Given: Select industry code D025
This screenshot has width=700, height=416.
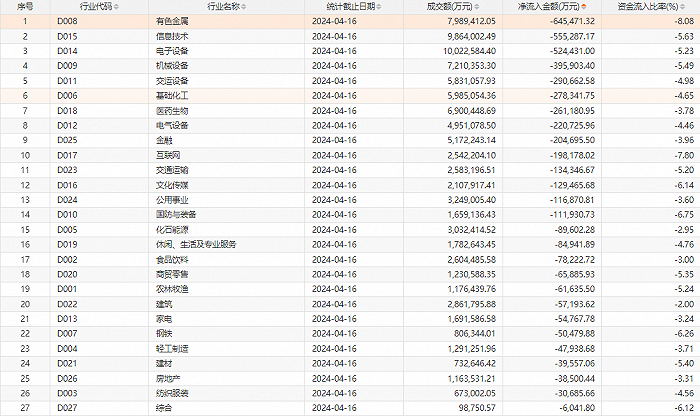Looking at the screenshot, I should coord(67,140).
